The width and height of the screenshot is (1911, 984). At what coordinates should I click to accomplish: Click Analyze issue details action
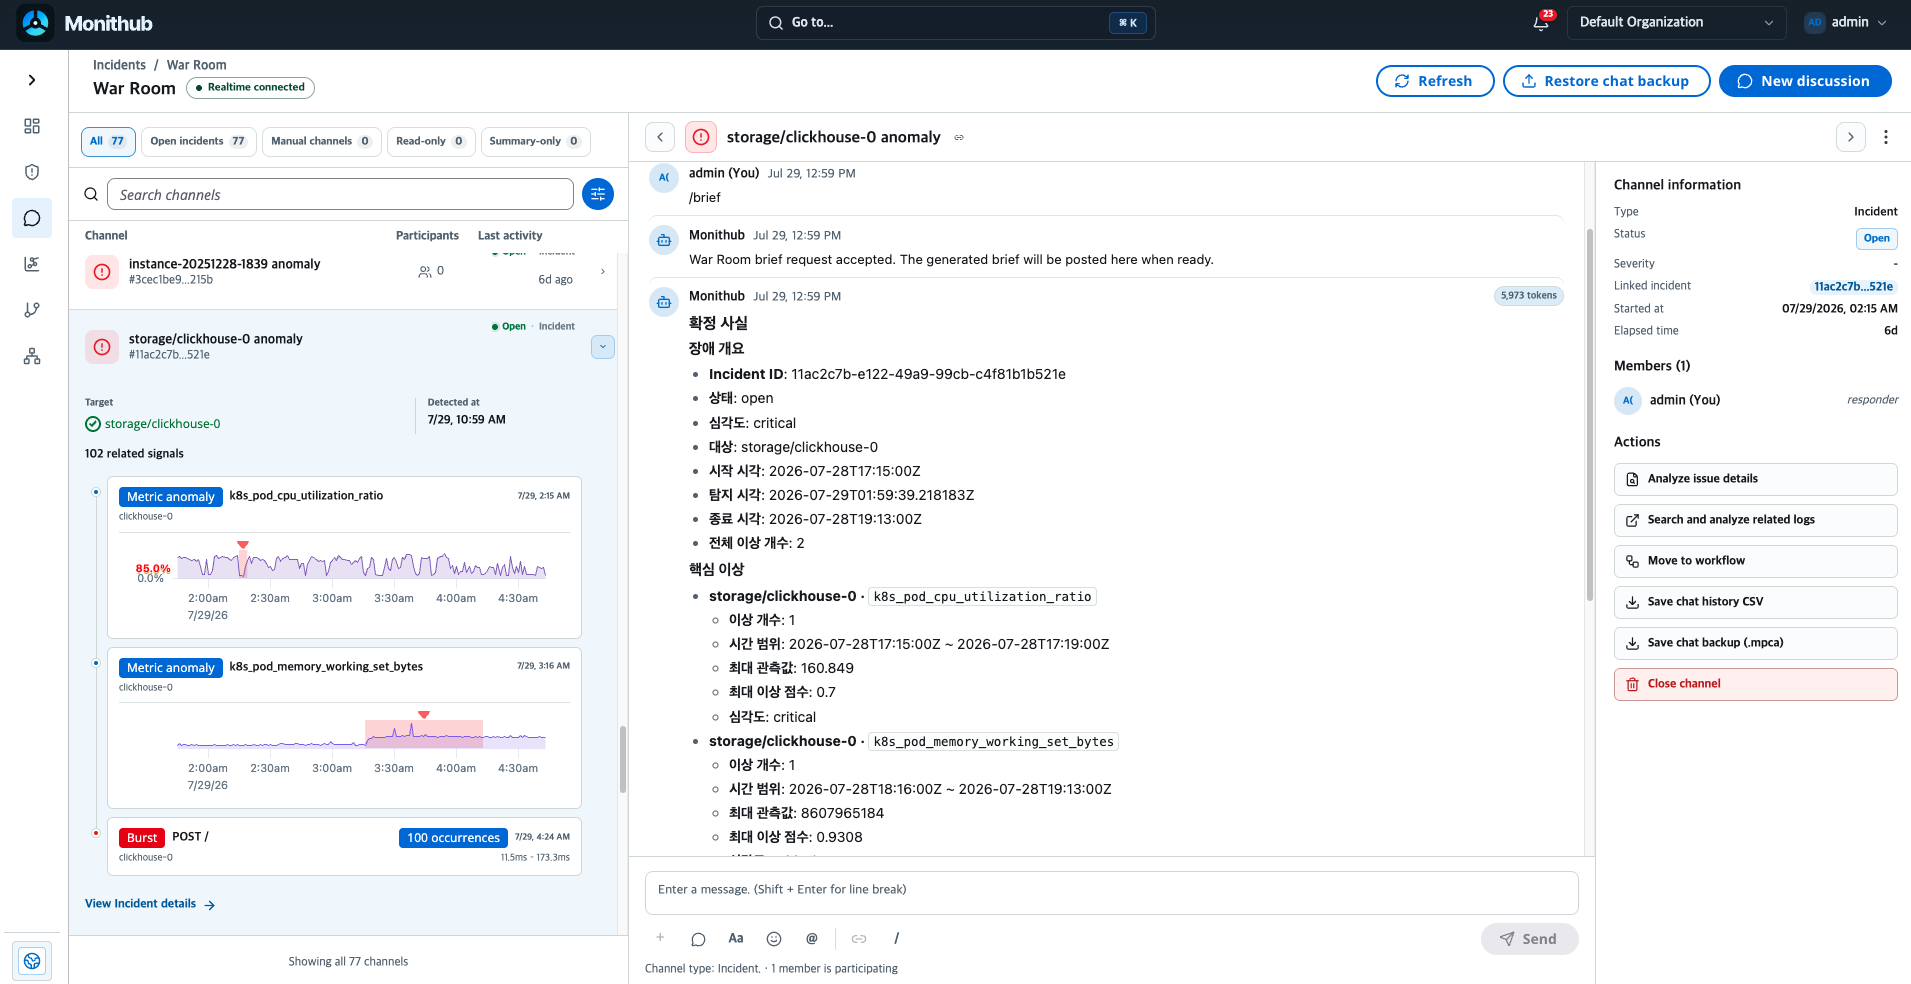(1755, 479)
